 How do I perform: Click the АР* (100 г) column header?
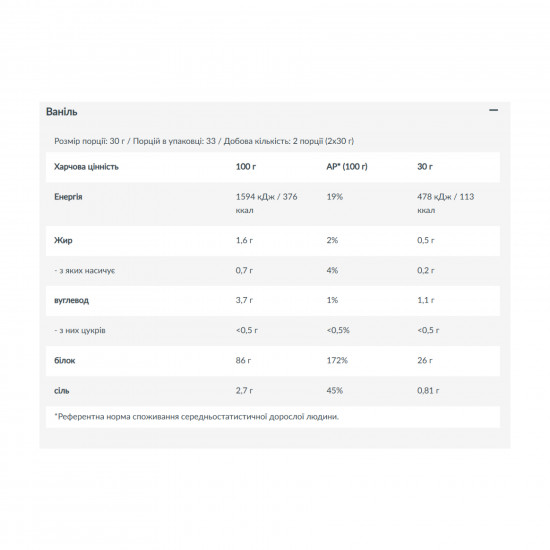tap(347, 167)
